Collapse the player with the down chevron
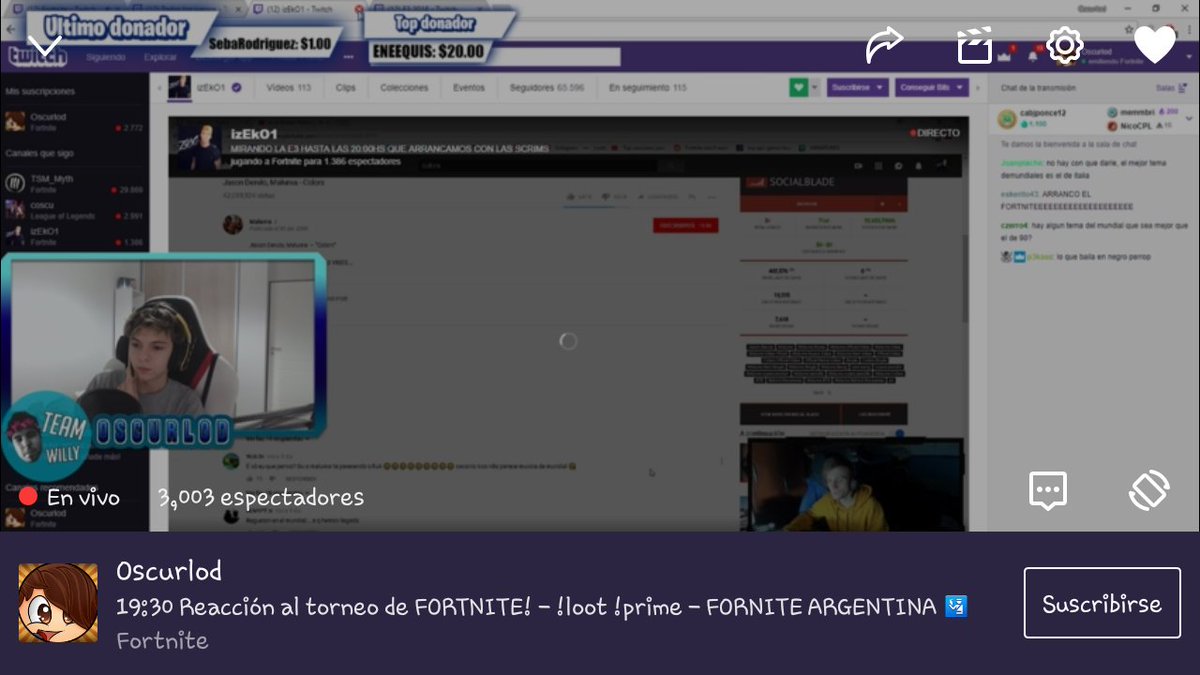Image resolution: width=1200 pixels, height=675 pixels. [45, 45]
